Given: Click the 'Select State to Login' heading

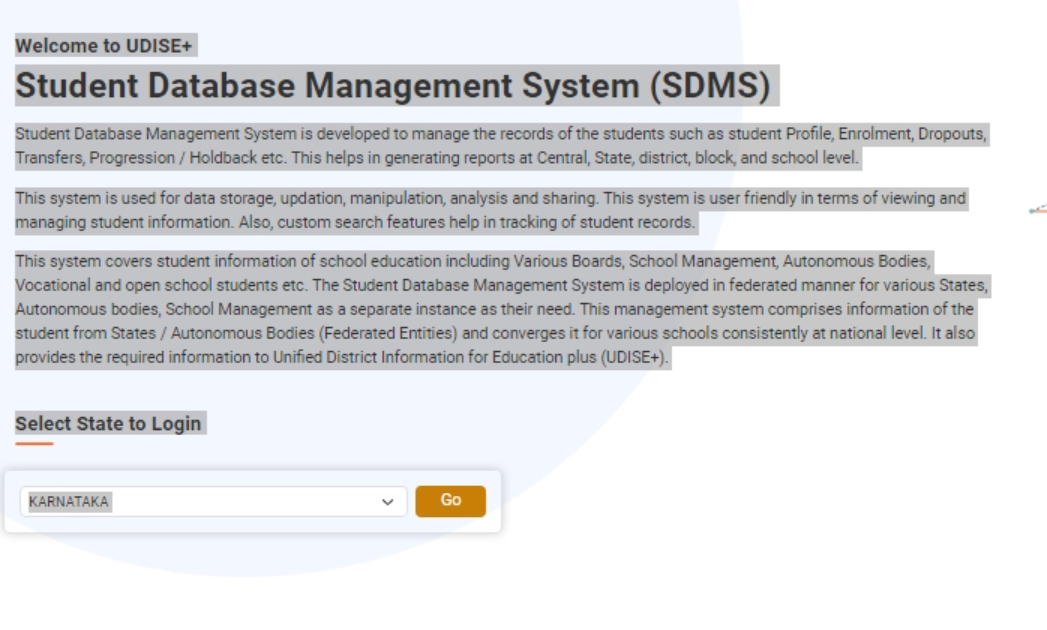Looking at the screenshot, I should tap(108, 424).
